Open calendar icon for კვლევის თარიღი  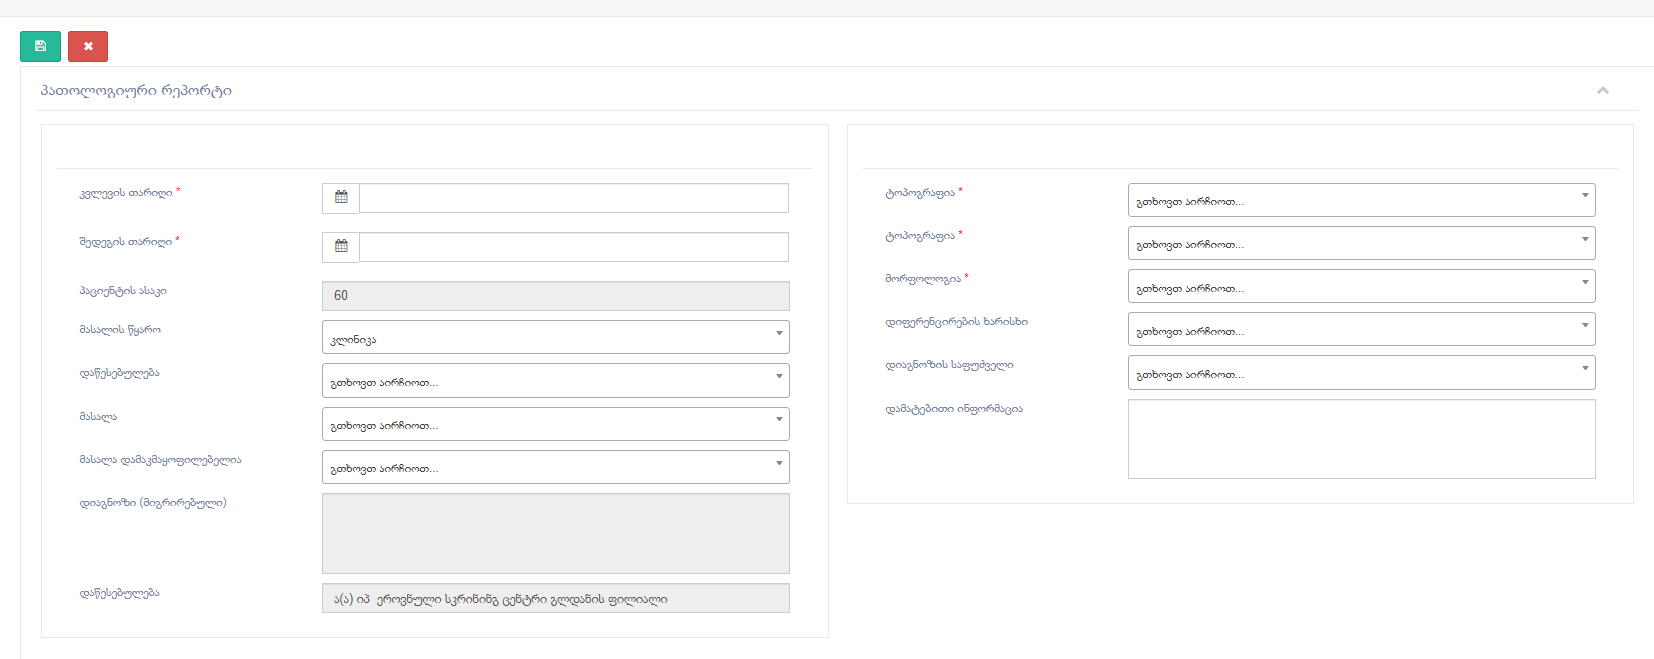pos(341,198)
